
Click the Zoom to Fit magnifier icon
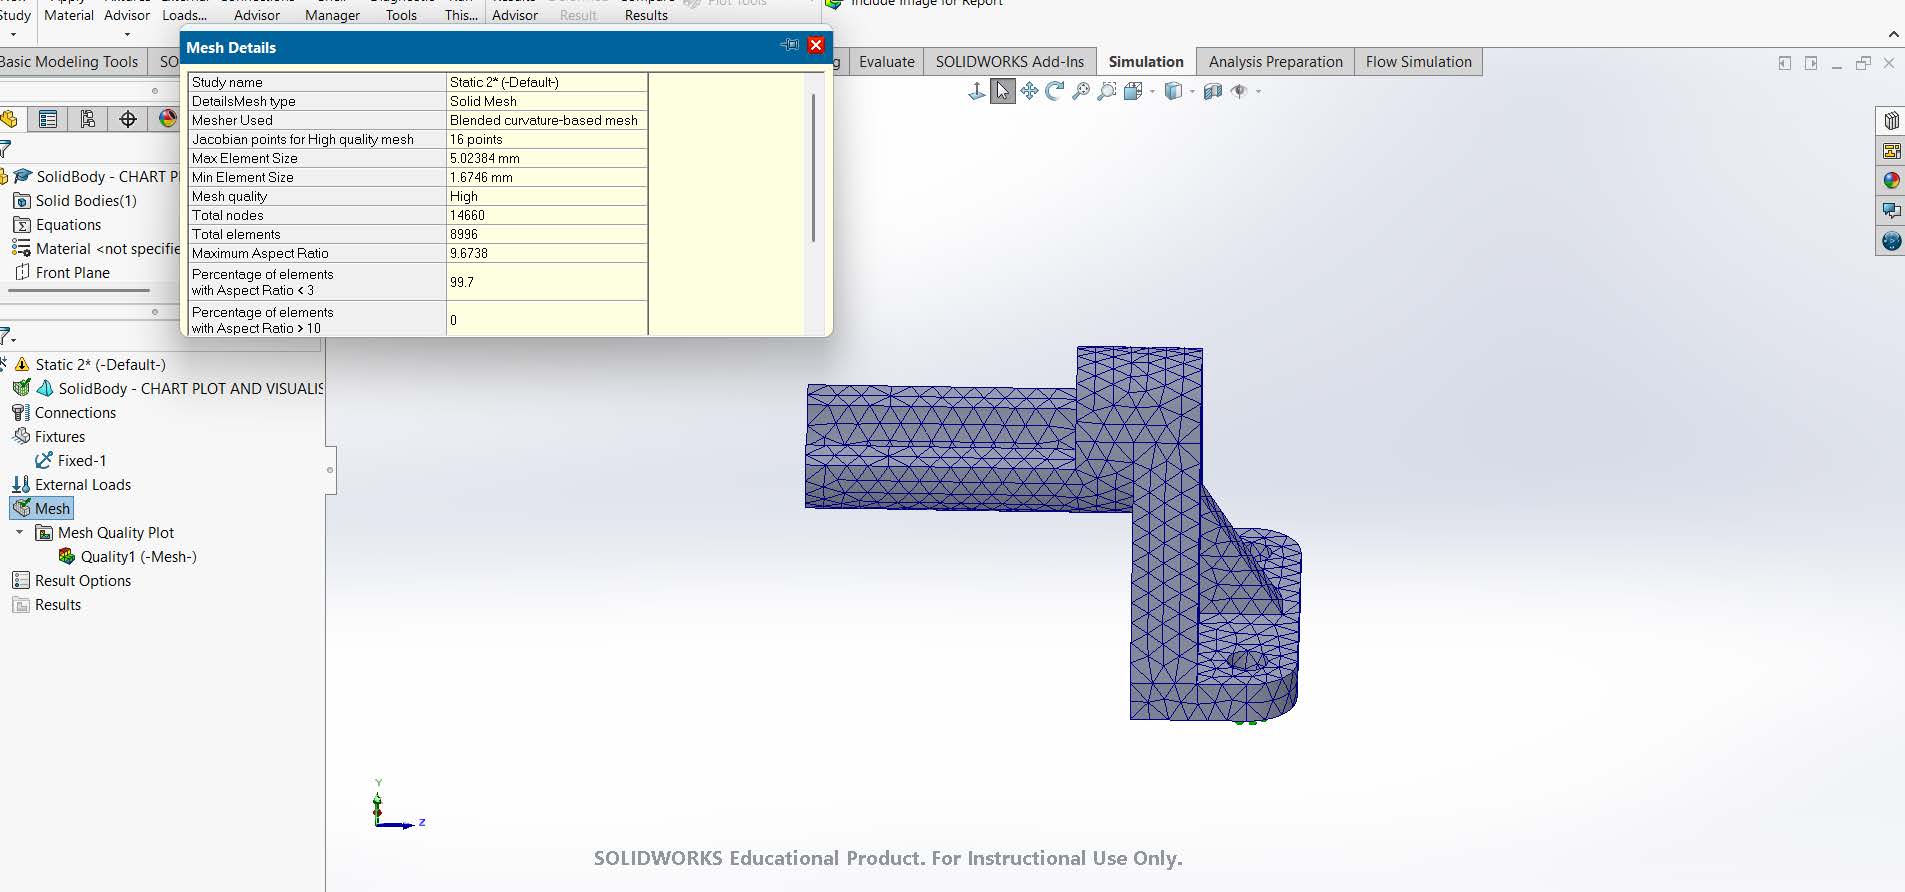(1081, 92)
